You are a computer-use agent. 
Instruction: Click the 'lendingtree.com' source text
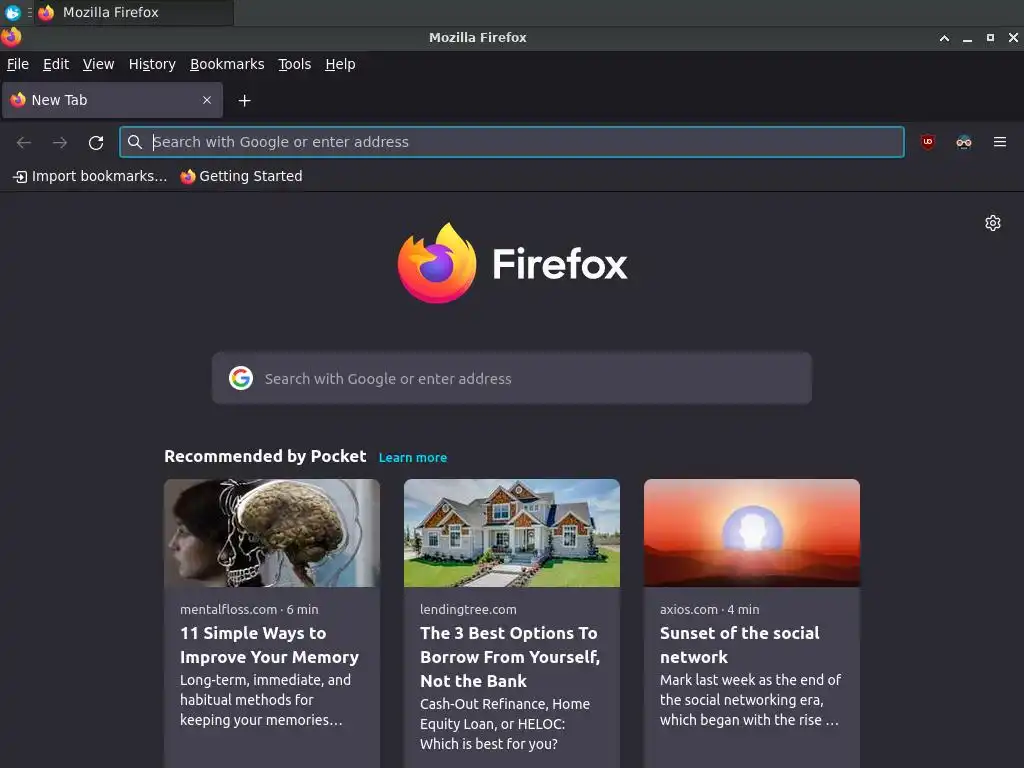(468, 609)
